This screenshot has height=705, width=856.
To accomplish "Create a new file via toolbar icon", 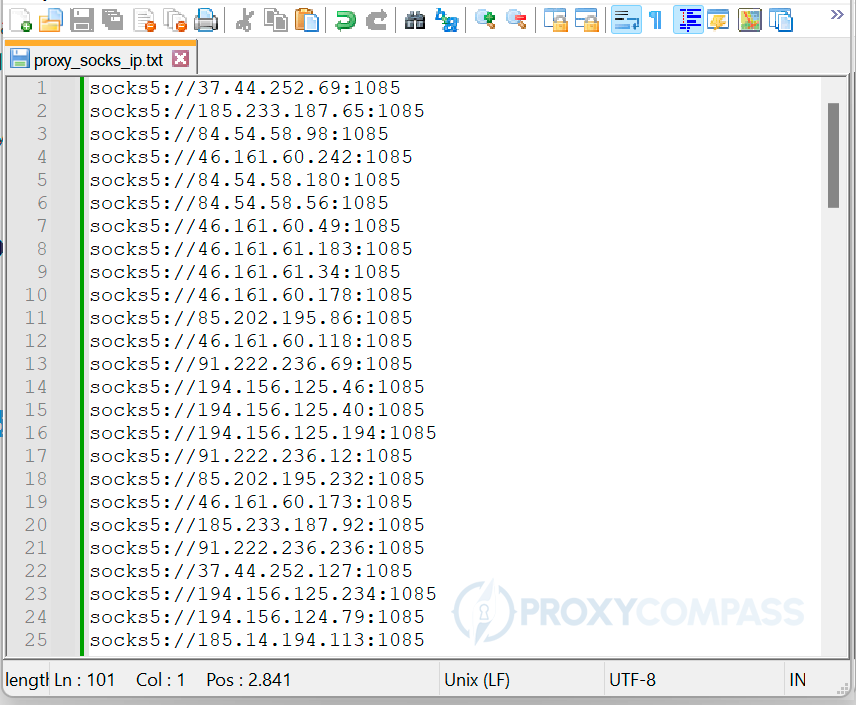I will (x=20, y=20).
